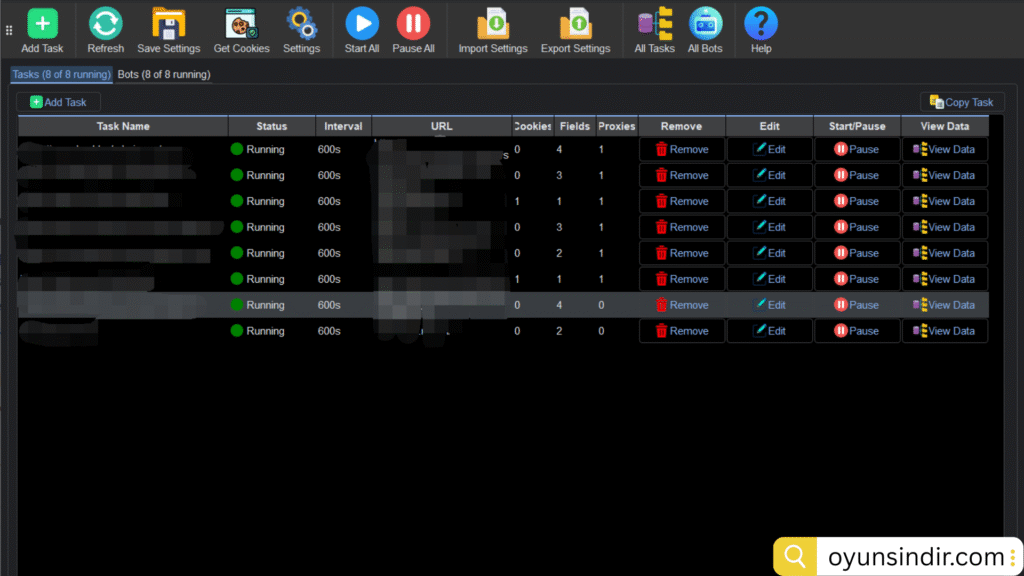Click the Add Task toolbar icon
This screenshot has height=576, width=1024.
(42, 23)
